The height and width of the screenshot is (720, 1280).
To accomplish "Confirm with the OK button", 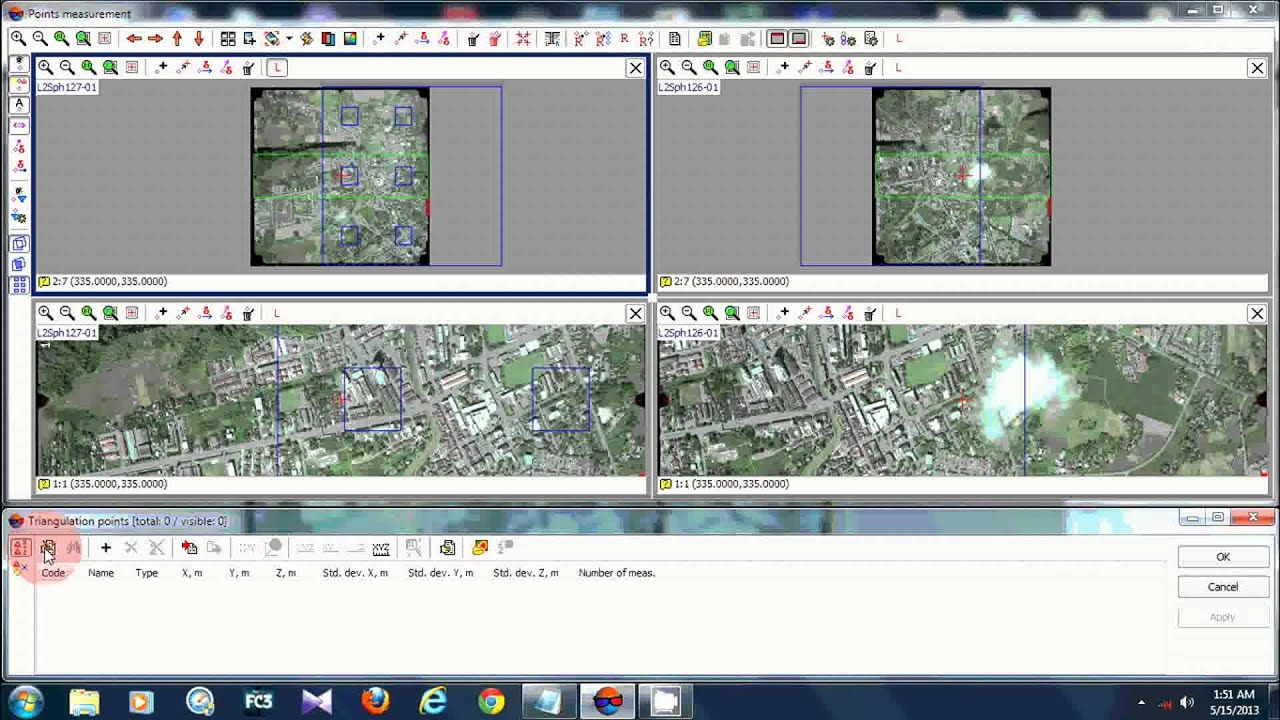I will 1223,557.
